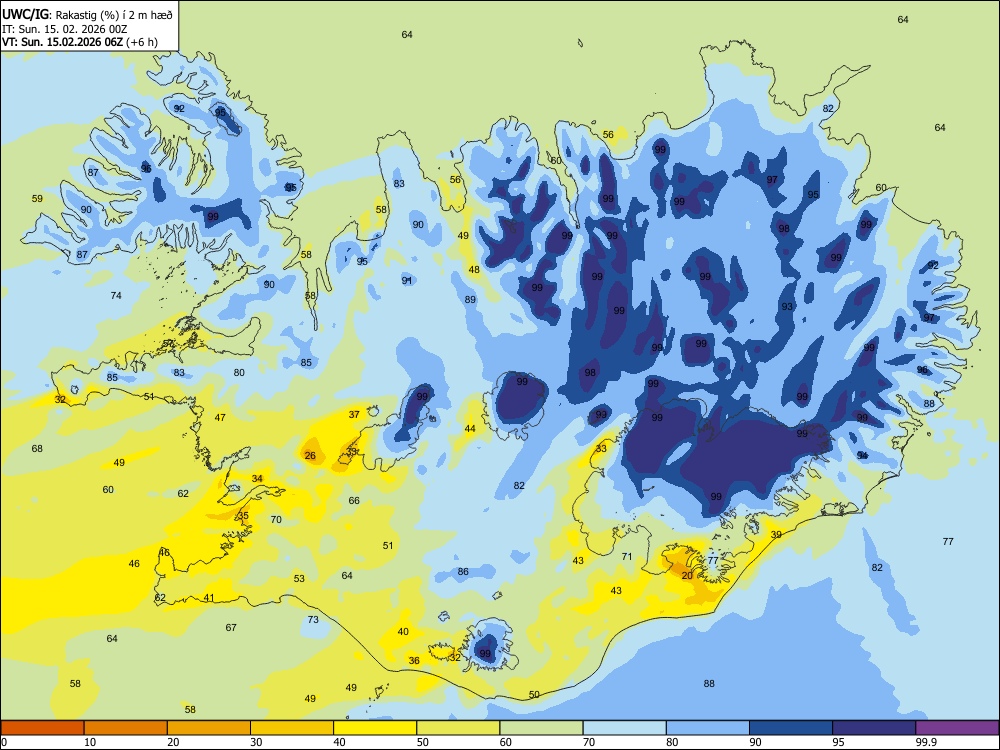Click the 95 tick label in the legend bar

click(838, 742)
